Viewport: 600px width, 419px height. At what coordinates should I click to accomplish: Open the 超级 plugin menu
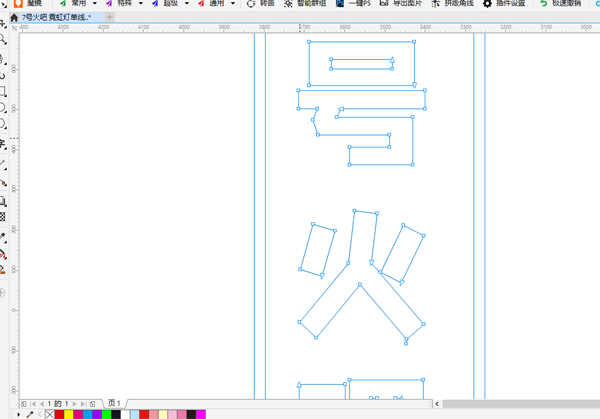click(165, 3)
